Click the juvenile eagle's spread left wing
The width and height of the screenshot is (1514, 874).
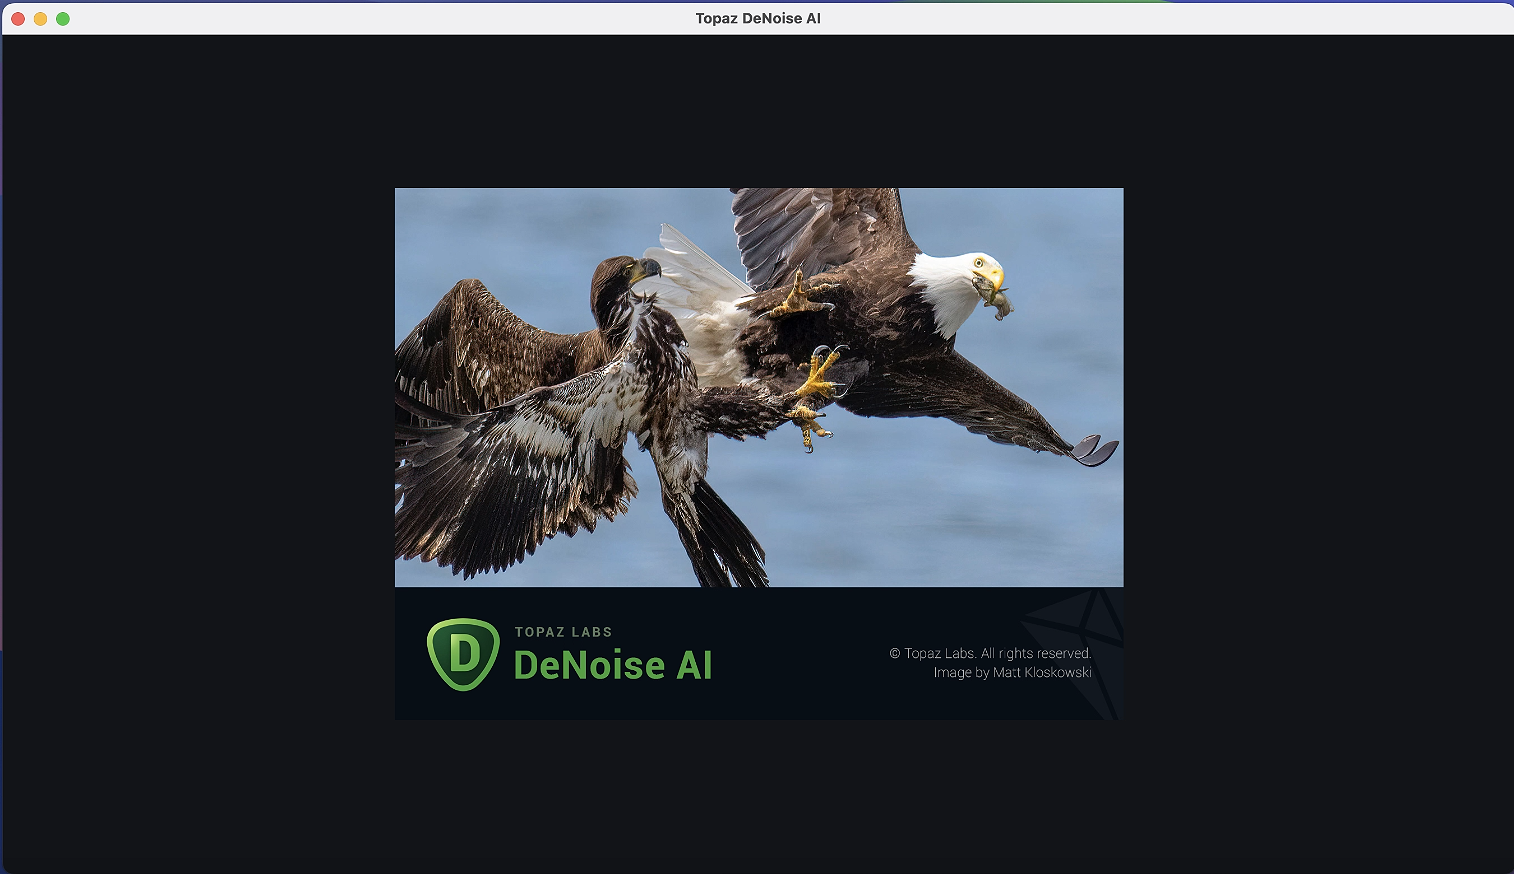pos(500,470)
